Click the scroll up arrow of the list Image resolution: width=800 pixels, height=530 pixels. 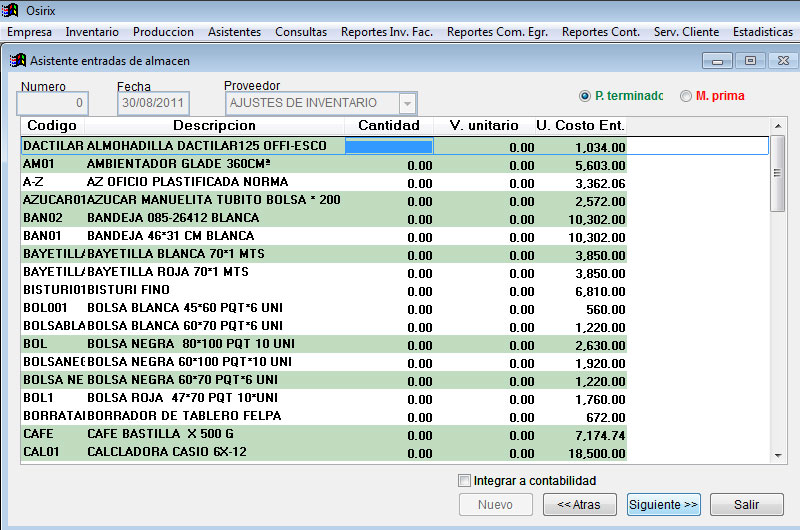778,126
